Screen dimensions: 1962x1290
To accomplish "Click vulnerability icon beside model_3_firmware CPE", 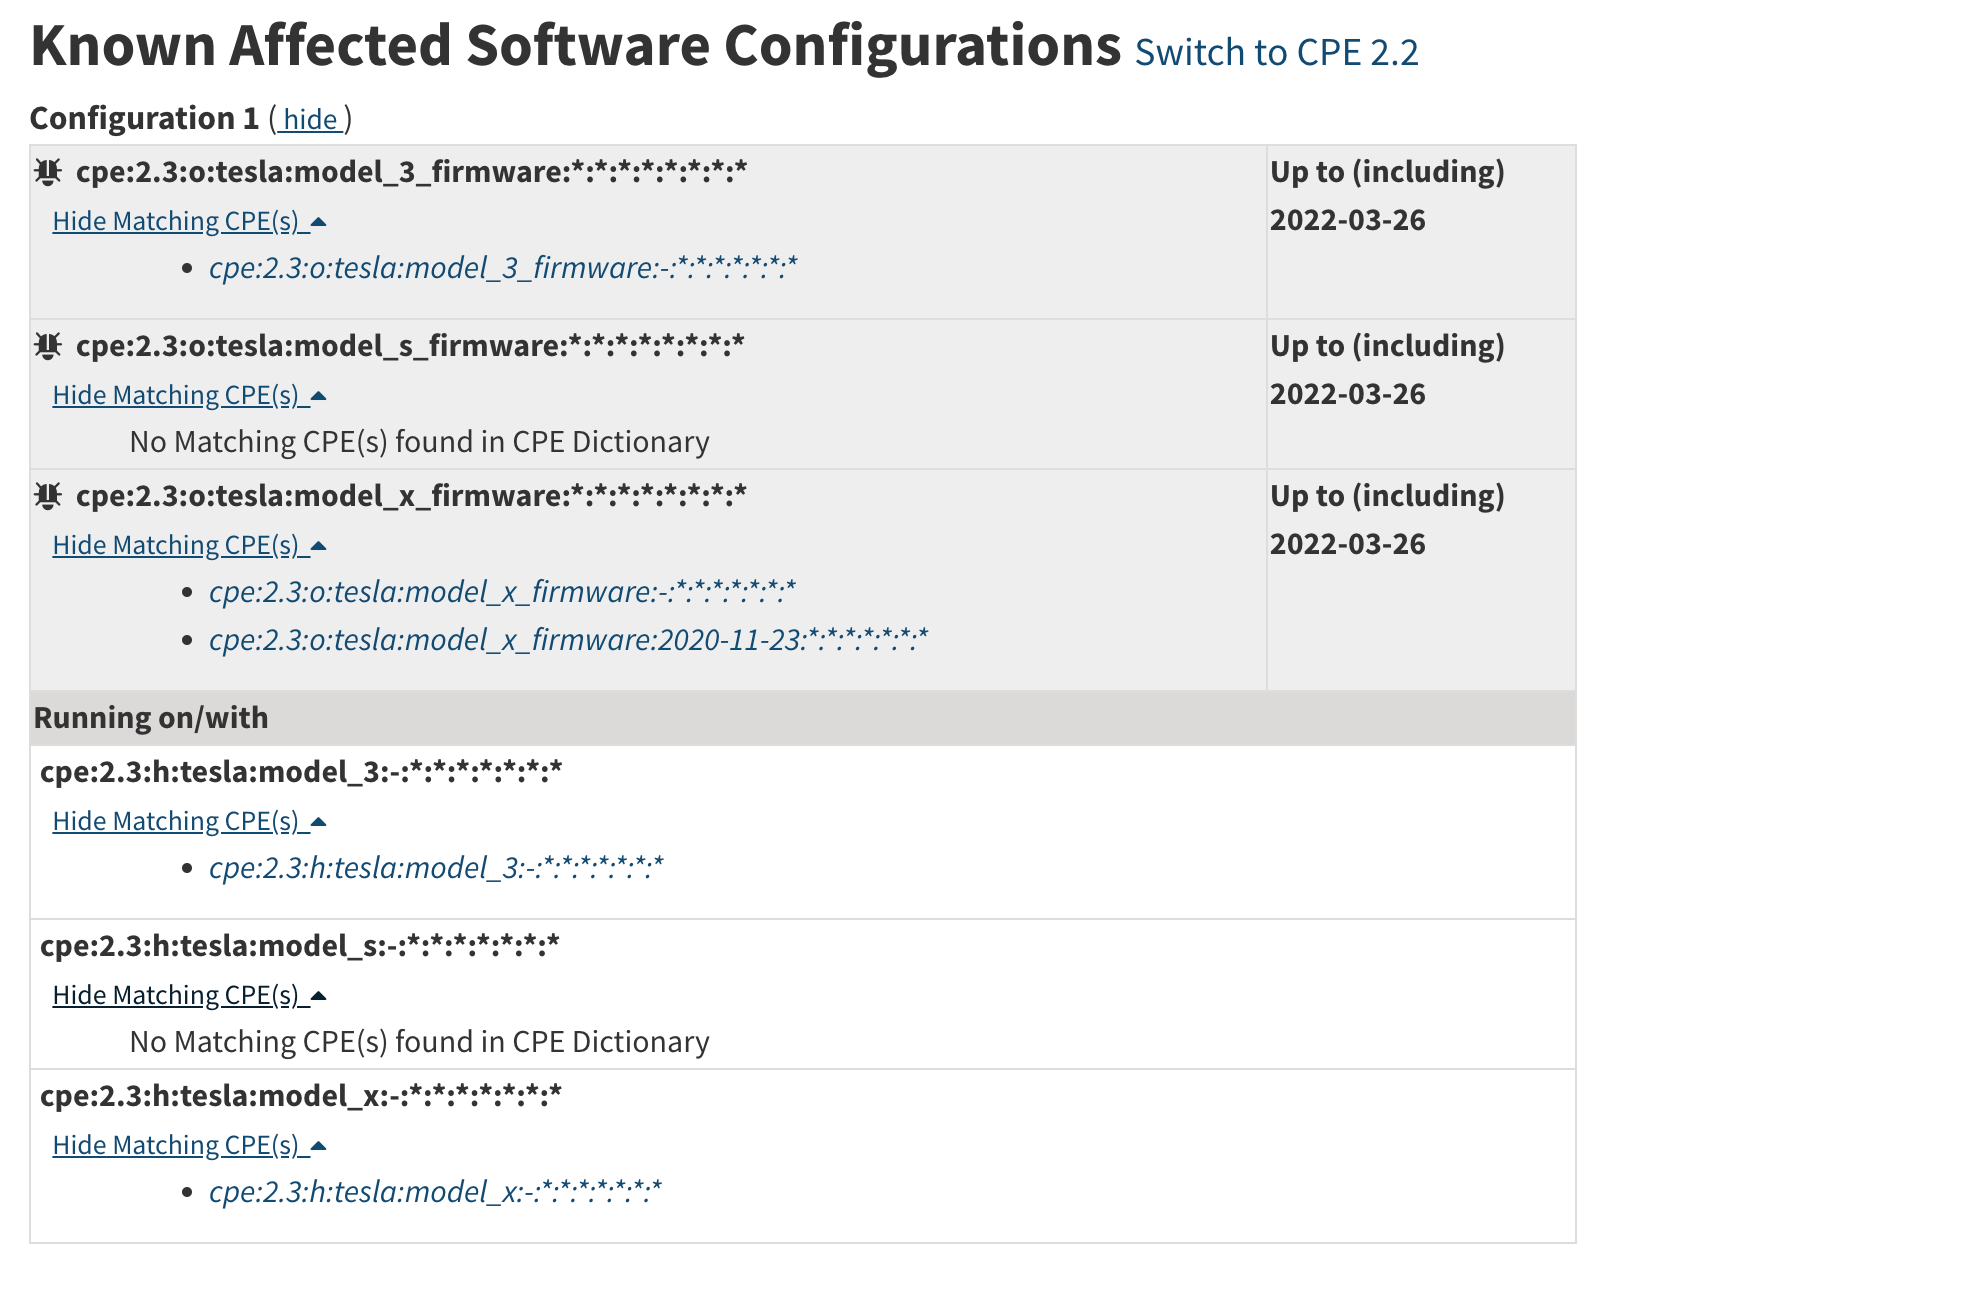I will [x=48, y=173].
